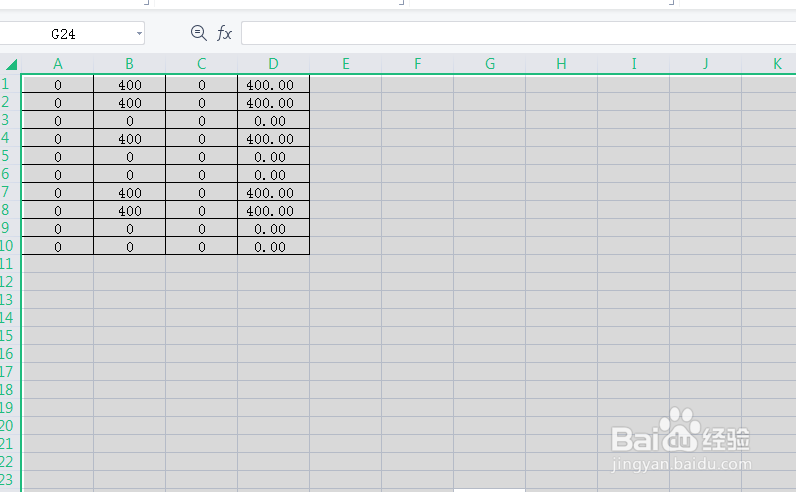Select row 5 header
Image resolution: width=796 pixels, height=492 pixels.
10,156
